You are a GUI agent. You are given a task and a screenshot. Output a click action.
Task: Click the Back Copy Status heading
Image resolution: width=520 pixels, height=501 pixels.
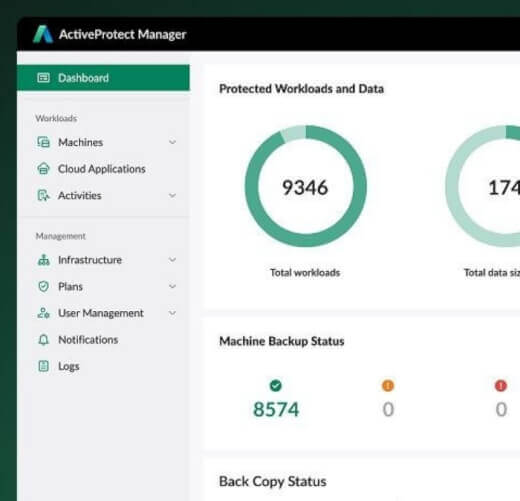coord(273,481)
